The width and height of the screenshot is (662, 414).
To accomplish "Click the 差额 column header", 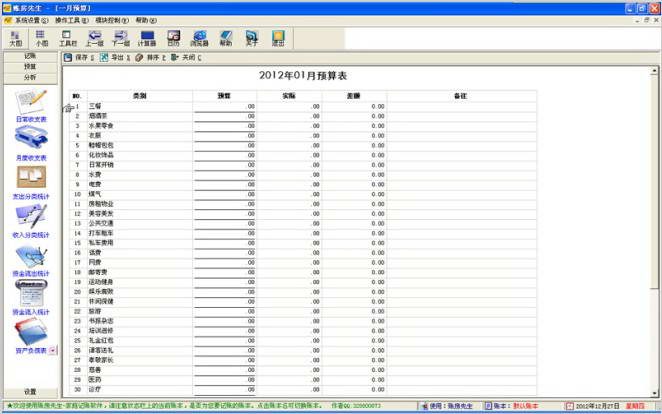I will [x=354, y=96].
